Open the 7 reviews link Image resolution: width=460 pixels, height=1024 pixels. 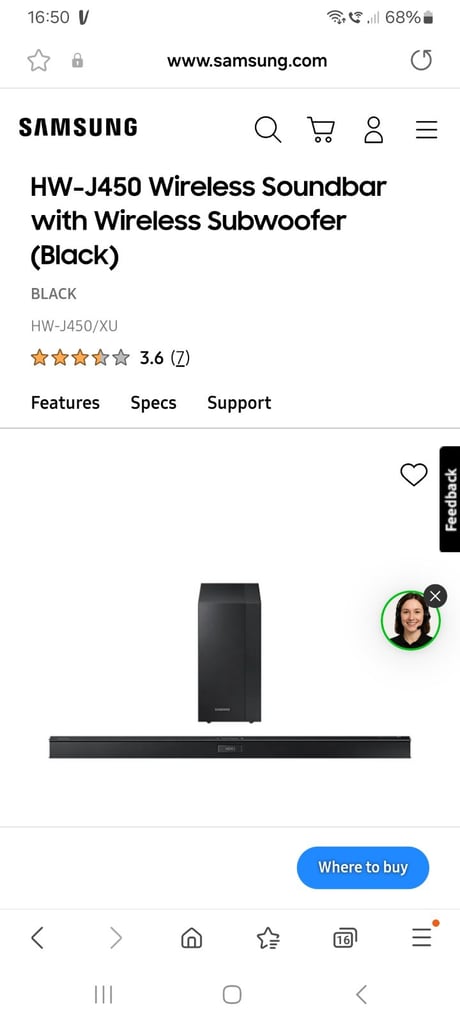click(x=180, y=358)
